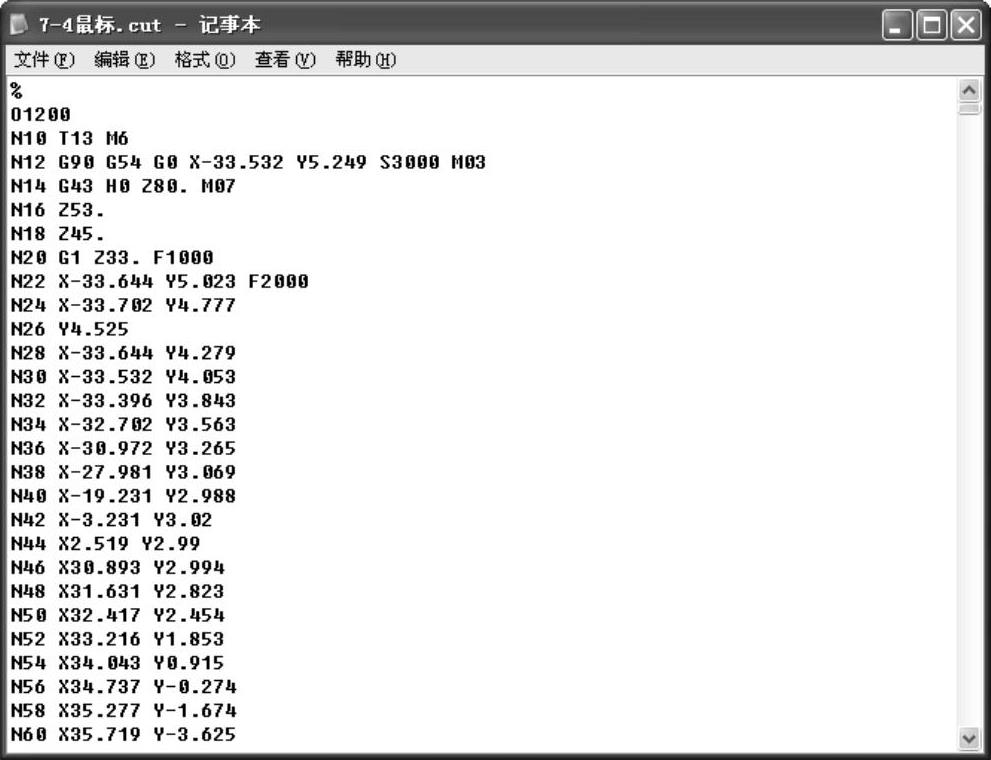The width and height of the screenshot is (991, 760).
Task: Click the N20 G1 Z33. F1000 line
Action: click(112, 258)
